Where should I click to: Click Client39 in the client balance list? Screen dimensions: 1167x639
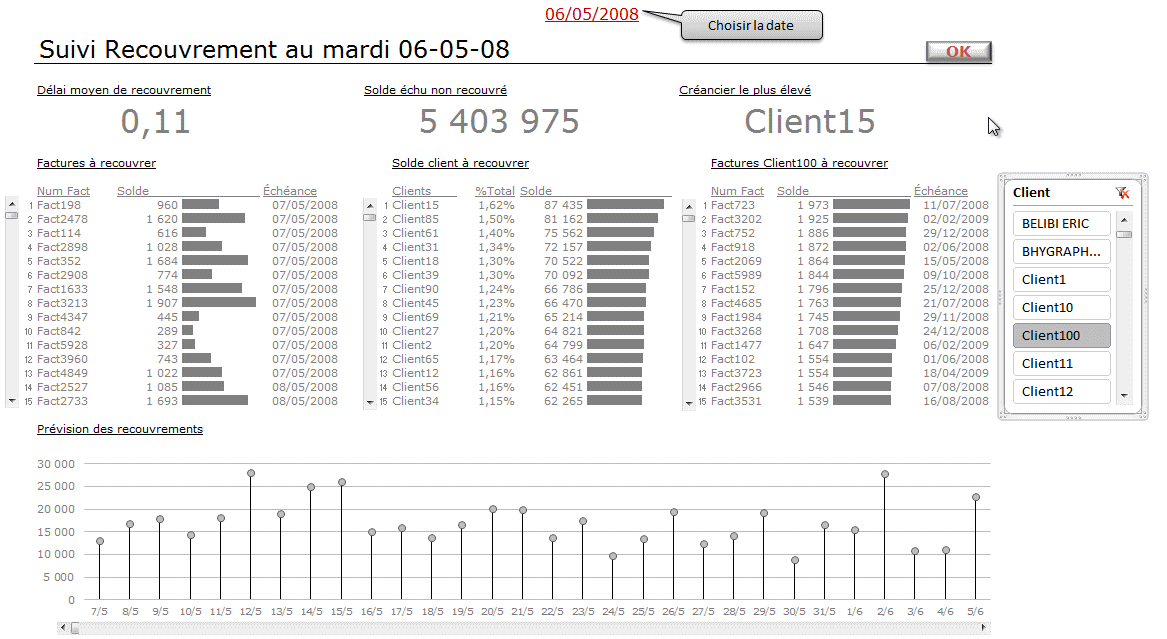415,275
